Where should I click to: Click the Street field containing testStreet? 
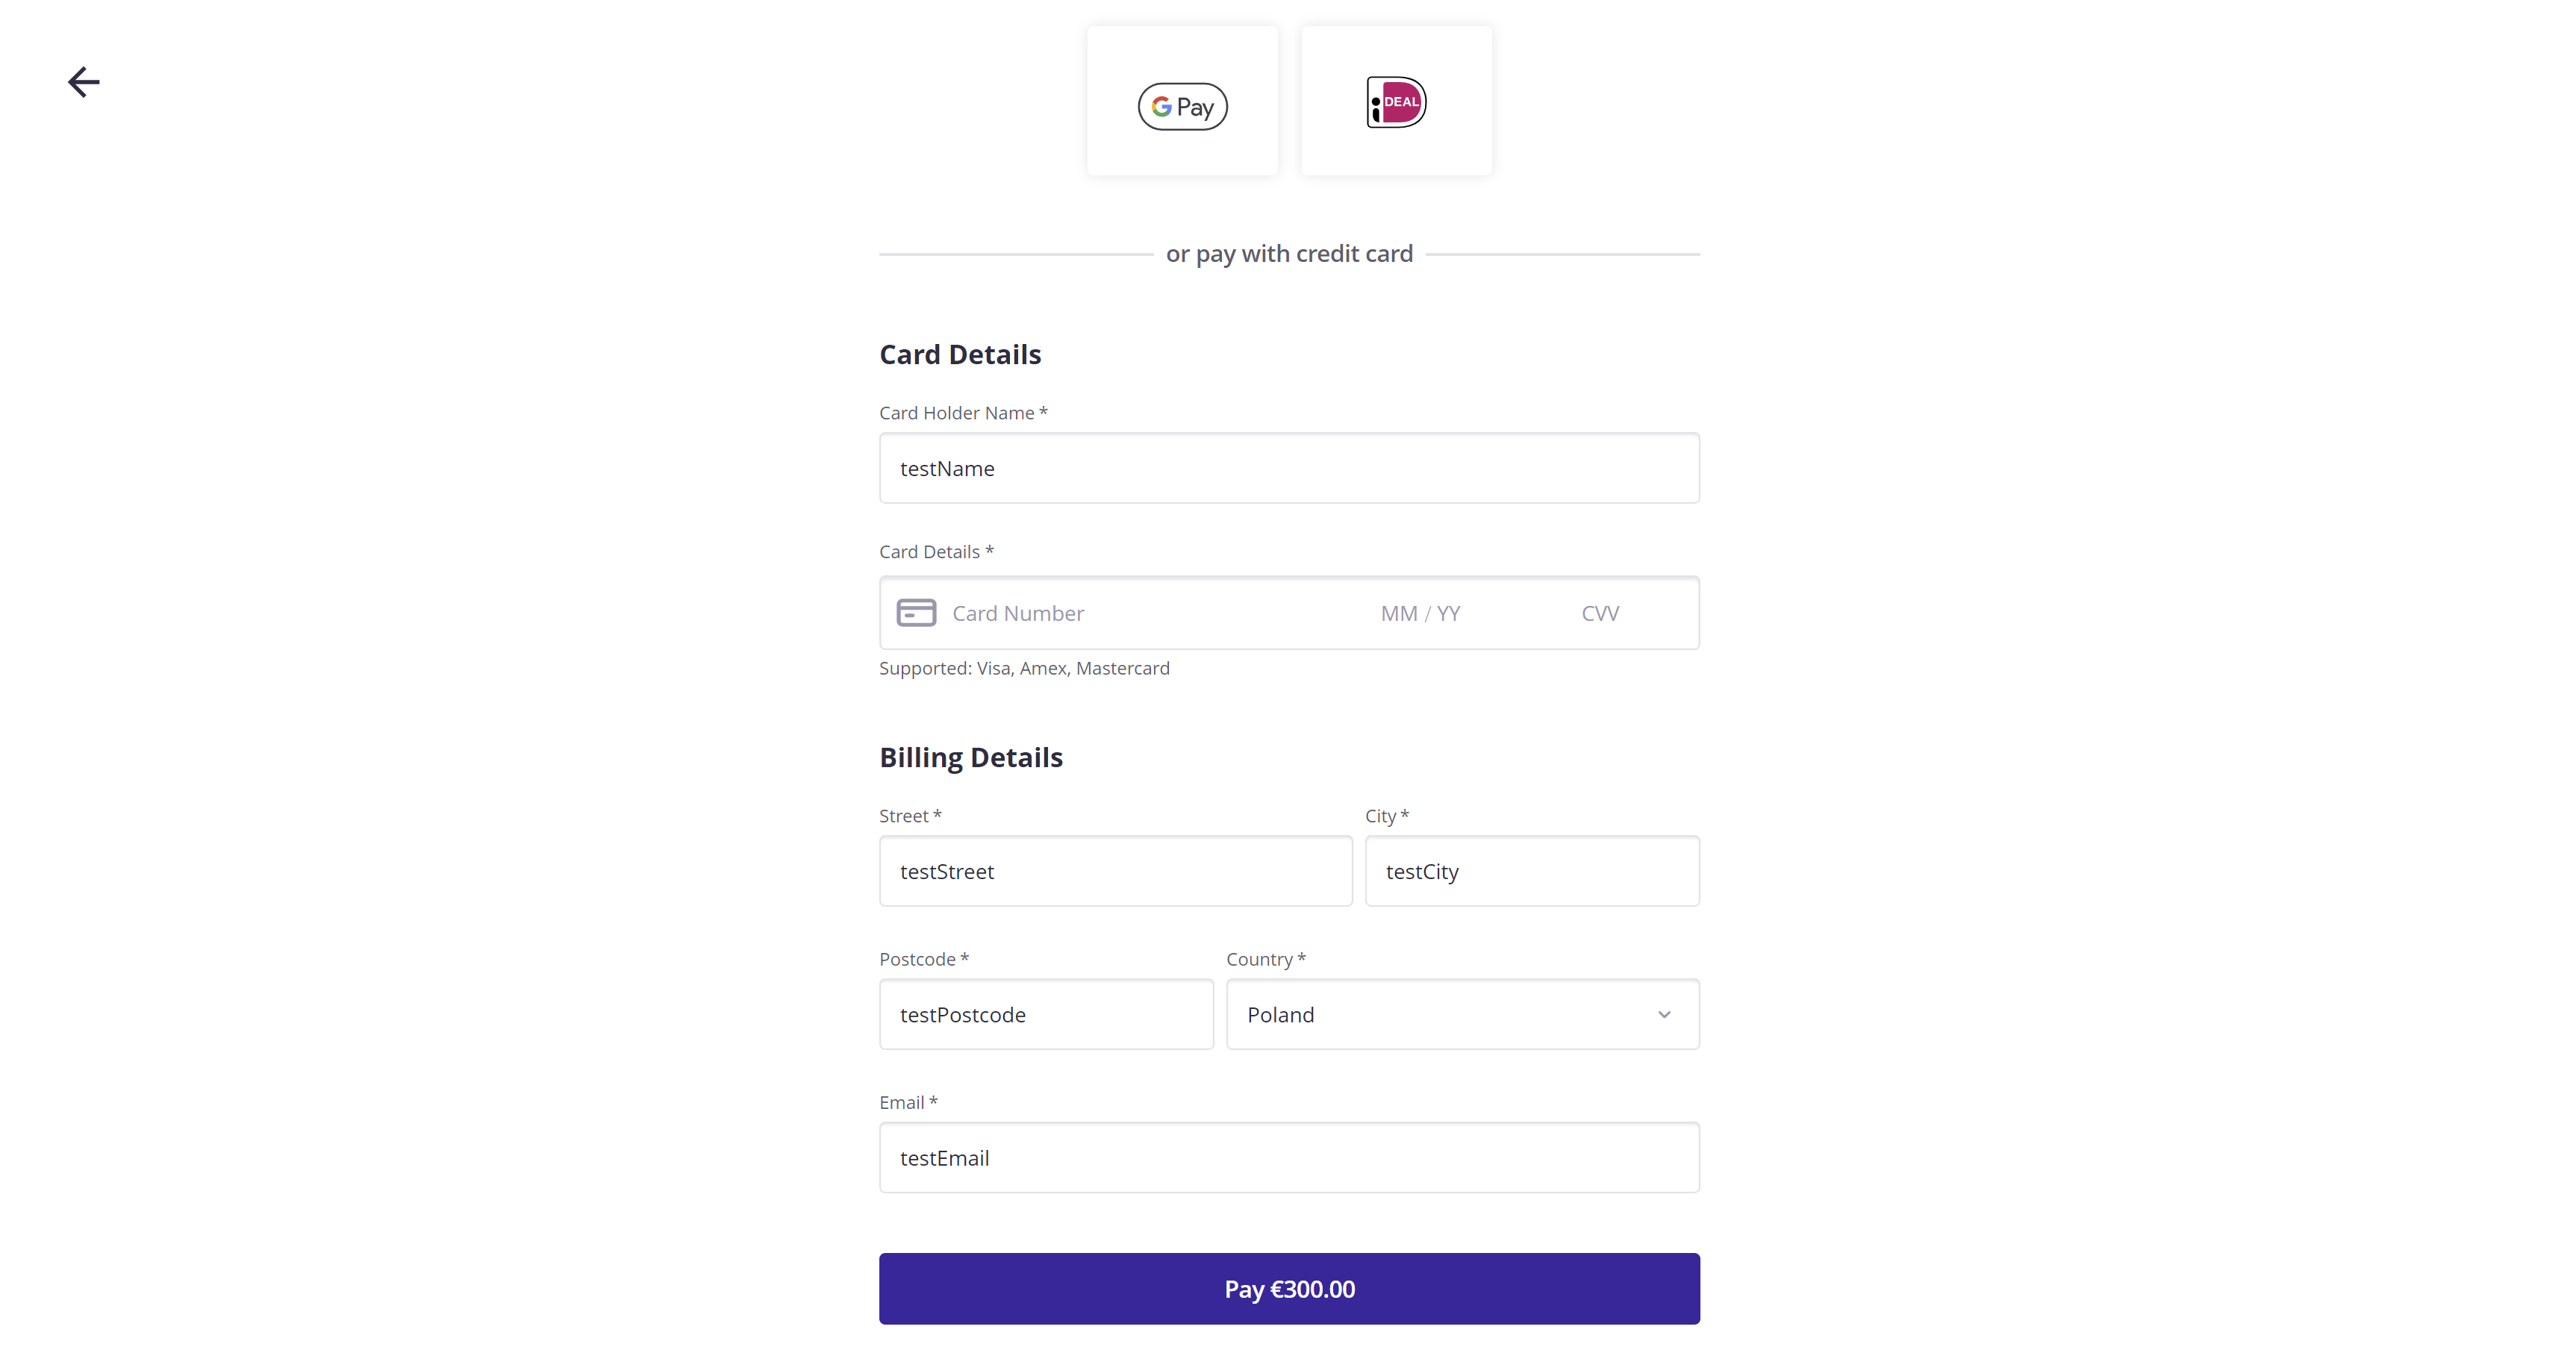(1114, 871)
